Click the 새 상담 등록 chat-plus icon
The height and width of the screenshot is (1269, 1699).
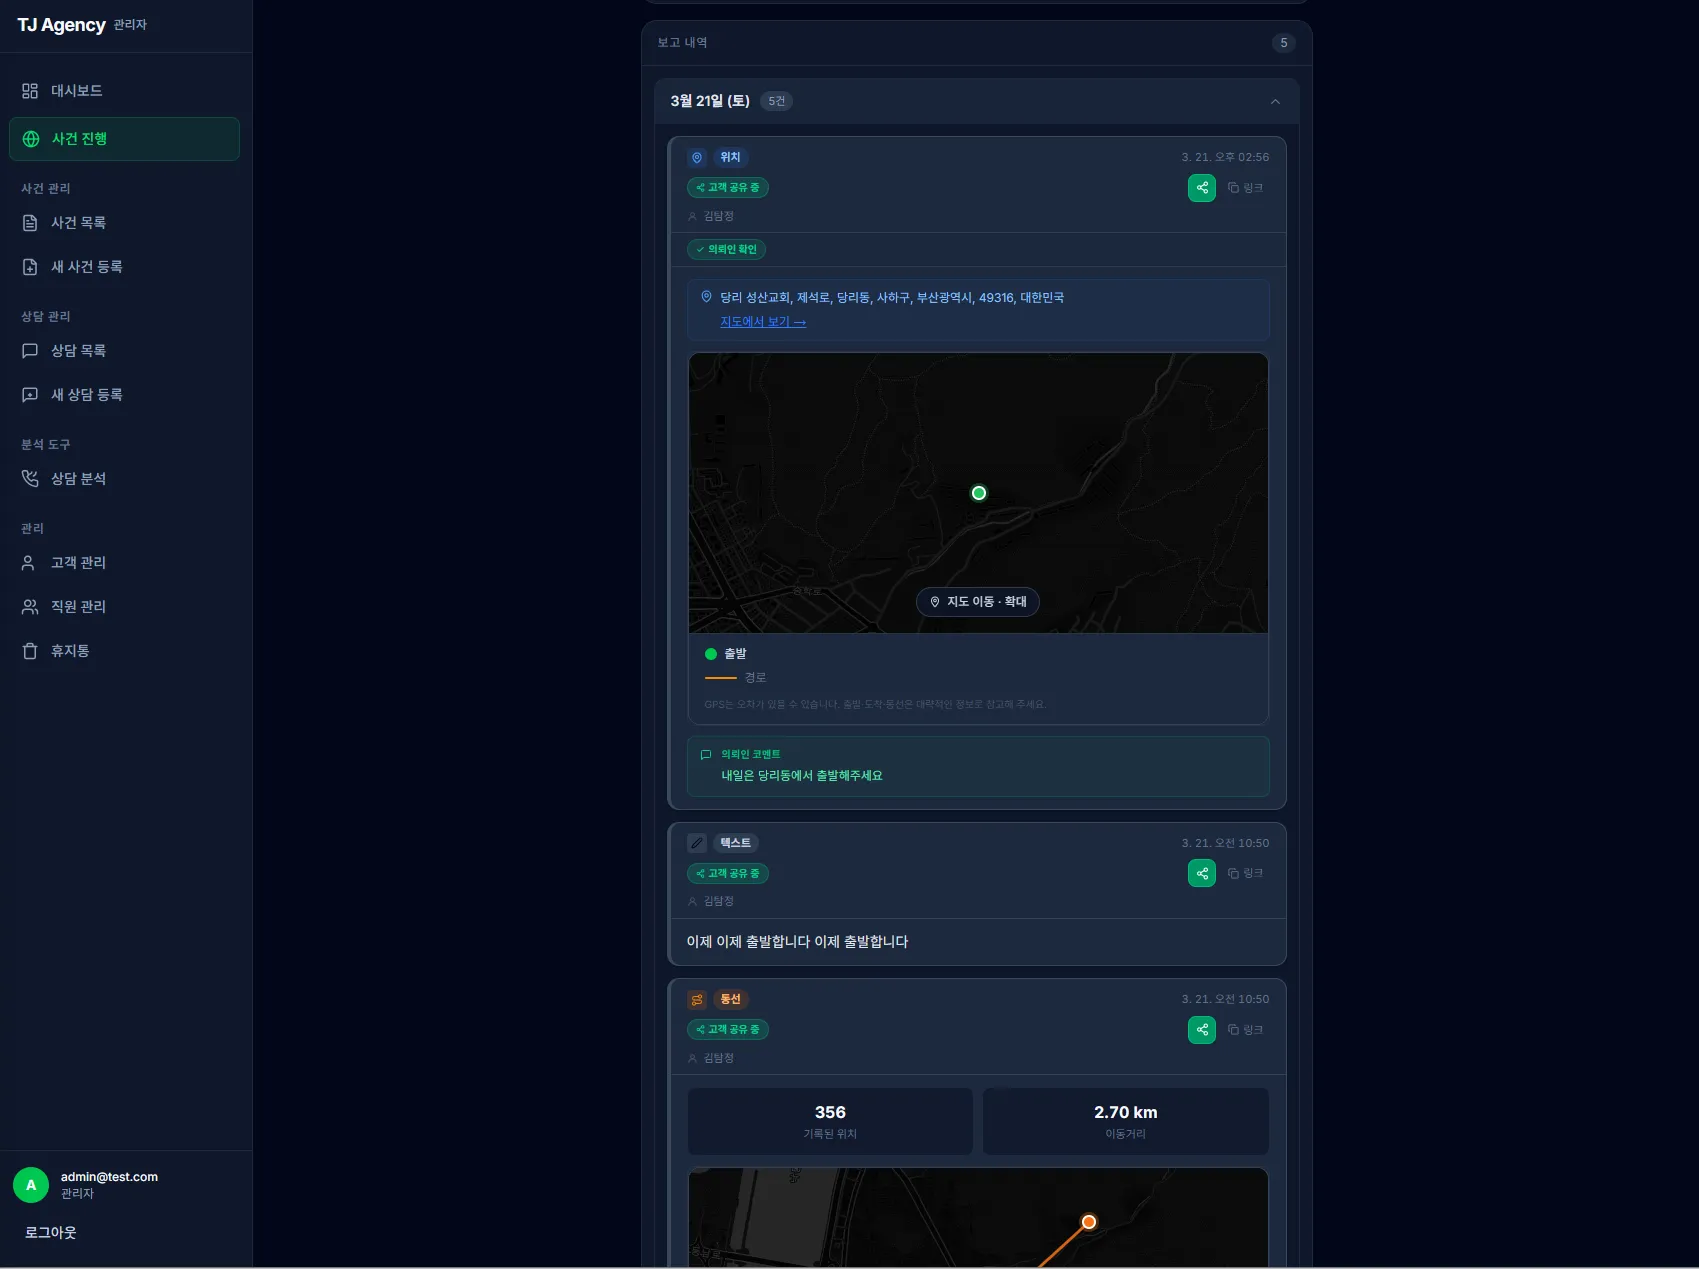(x=30, y=395)
